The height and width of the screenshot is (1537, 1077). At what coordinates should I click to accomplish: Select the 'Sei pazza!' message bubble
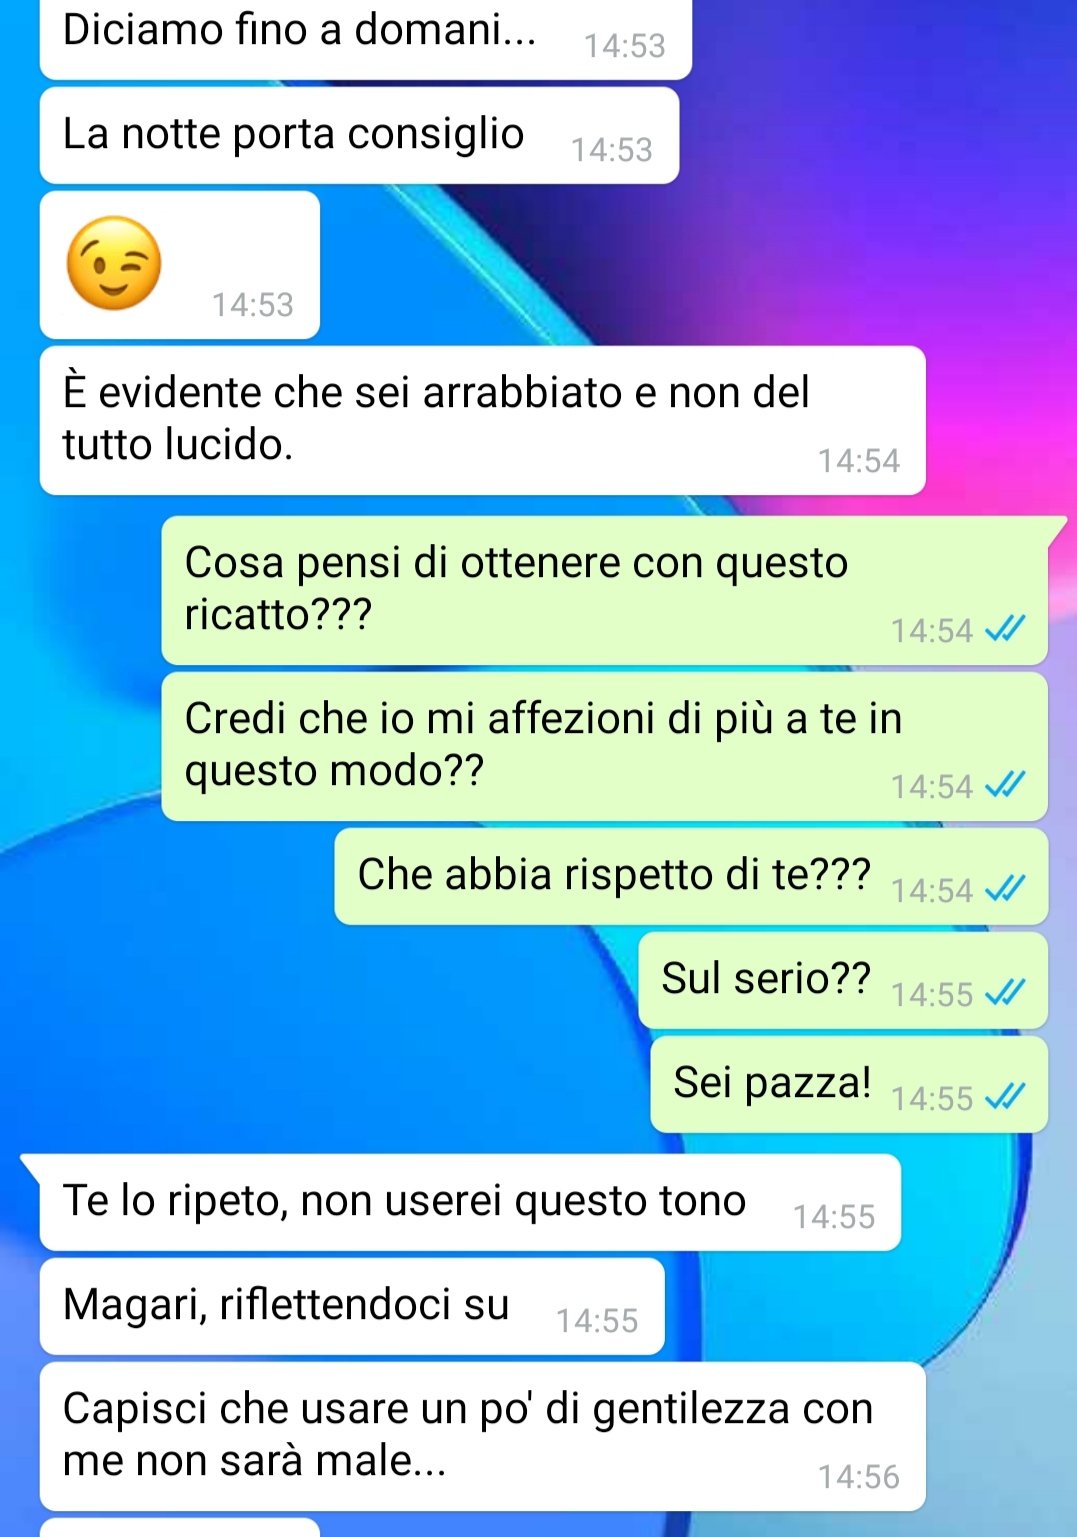pos(849,1084)
